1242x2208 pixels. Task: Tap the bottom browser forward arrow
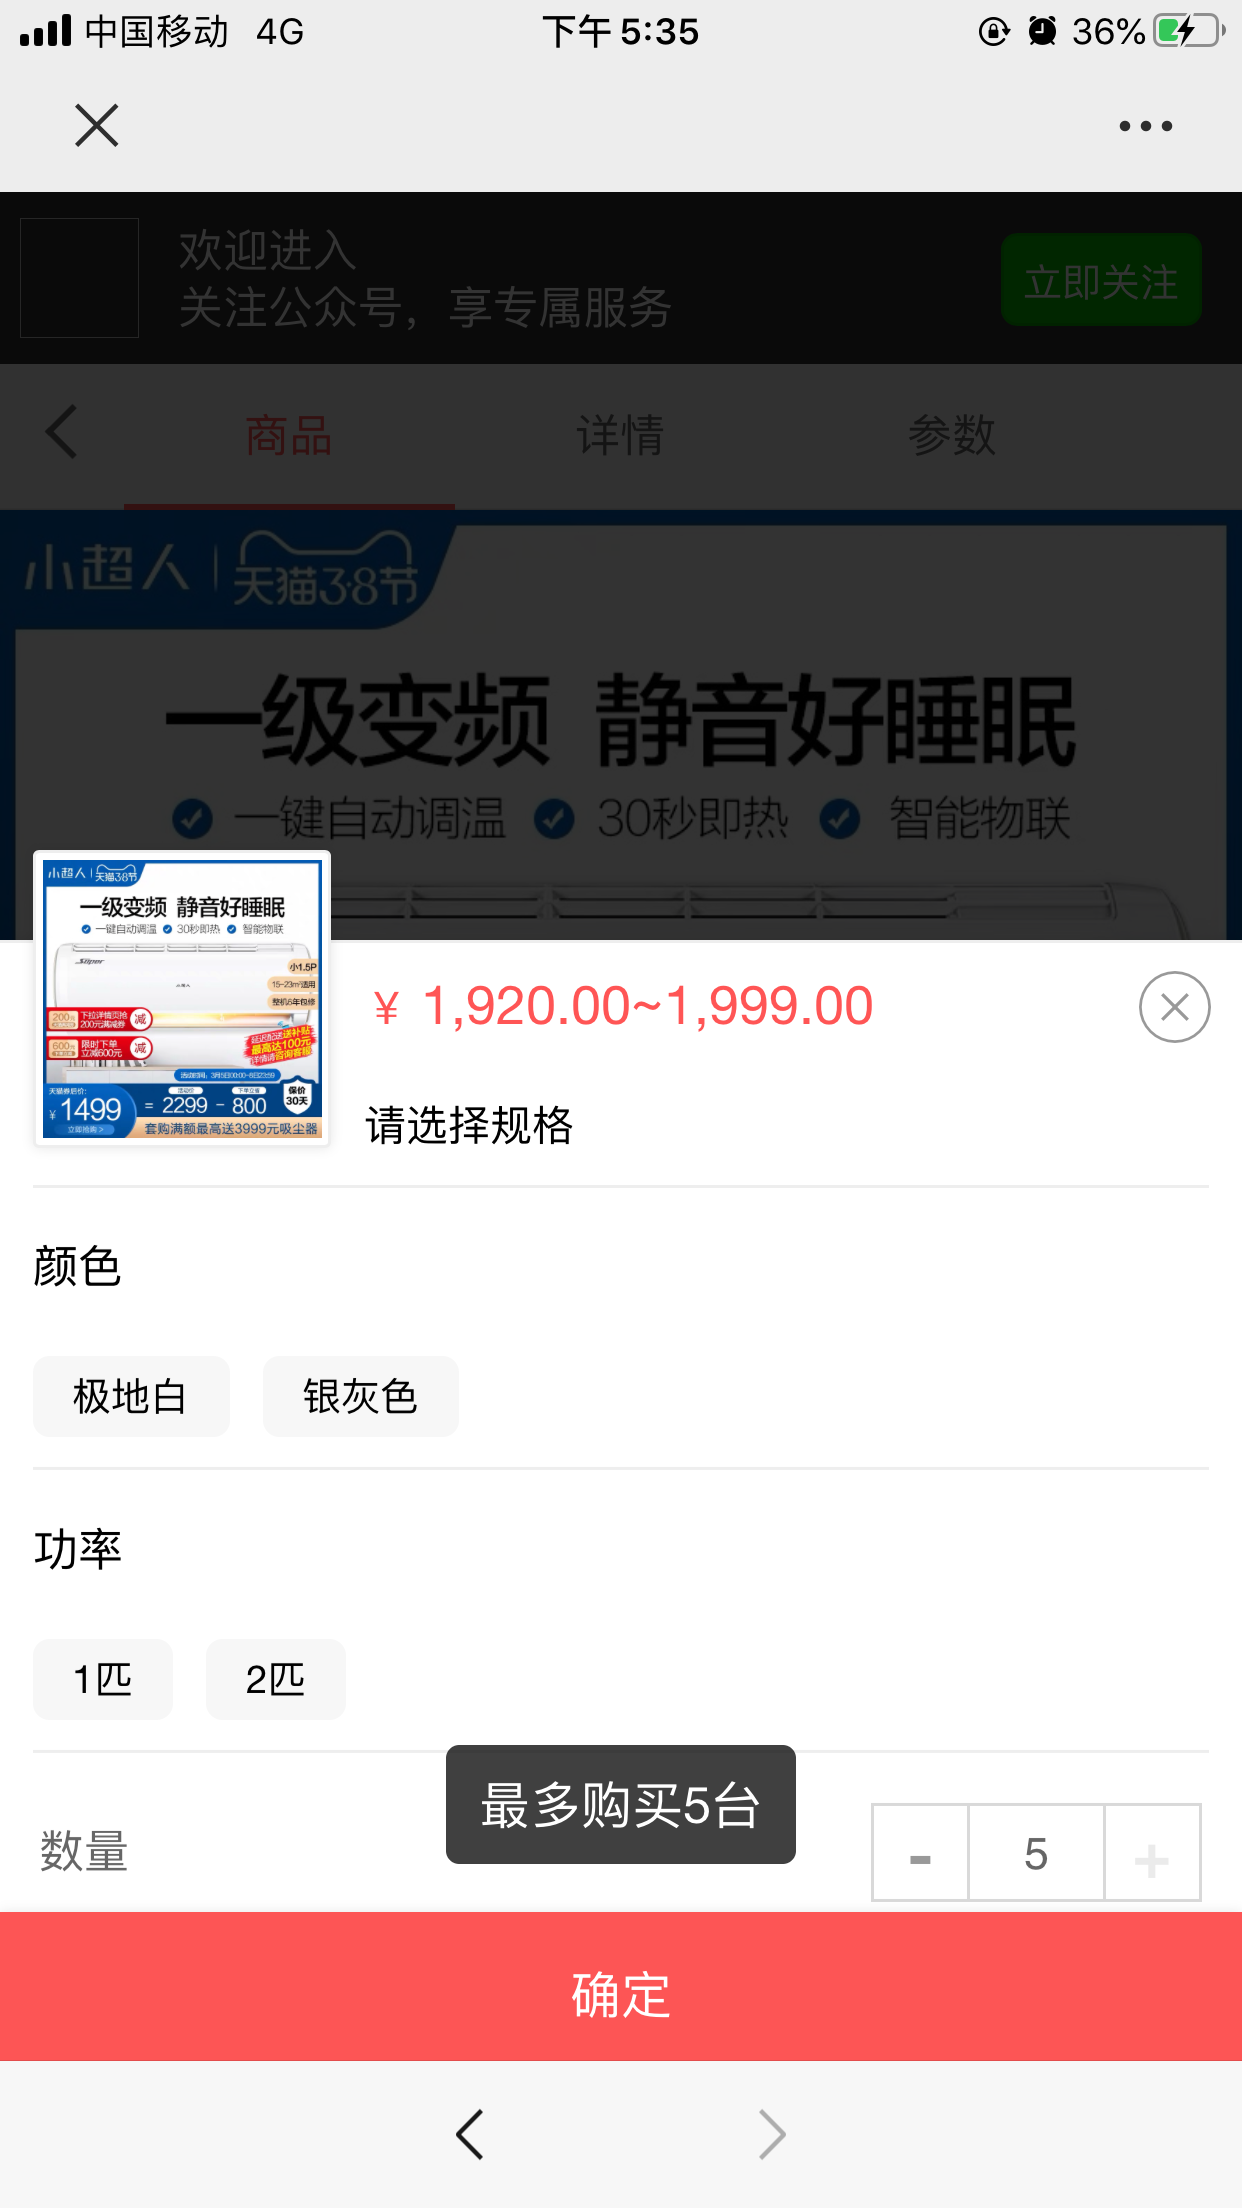click(771, 2135)
